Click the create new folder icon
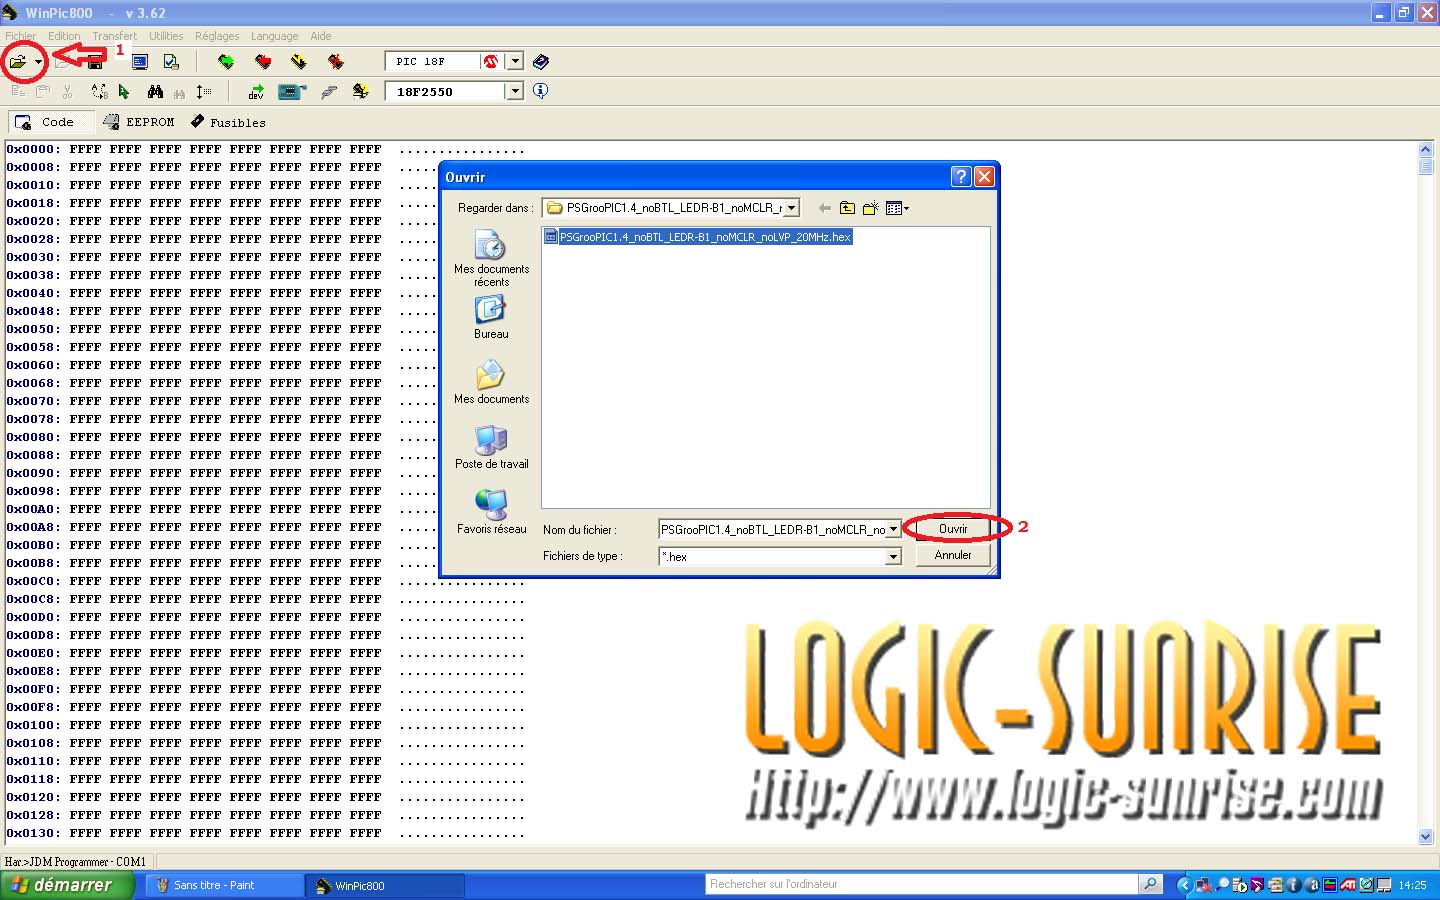This screenshot has height=900, width=1440. (871, 208)
